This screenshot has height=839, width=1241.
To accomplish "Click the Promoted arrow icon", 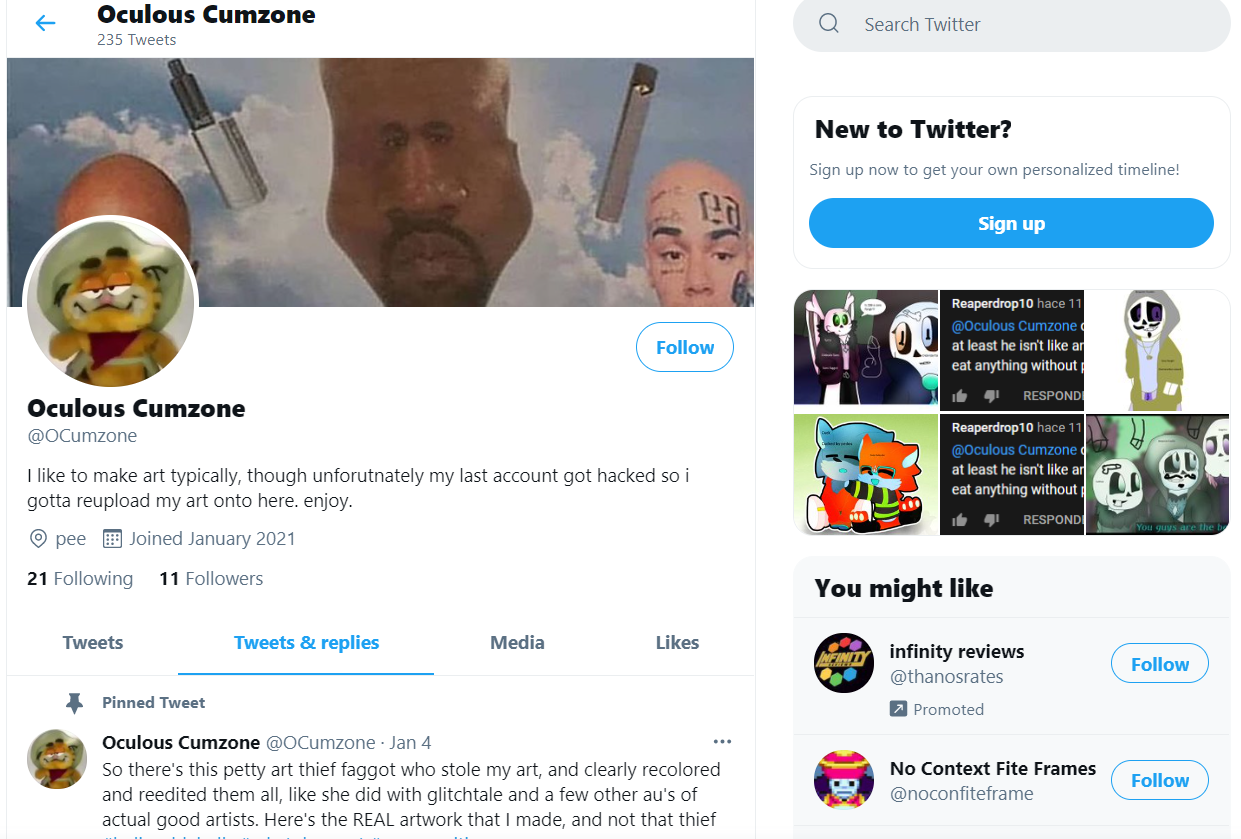I will (x=898, y=709).
